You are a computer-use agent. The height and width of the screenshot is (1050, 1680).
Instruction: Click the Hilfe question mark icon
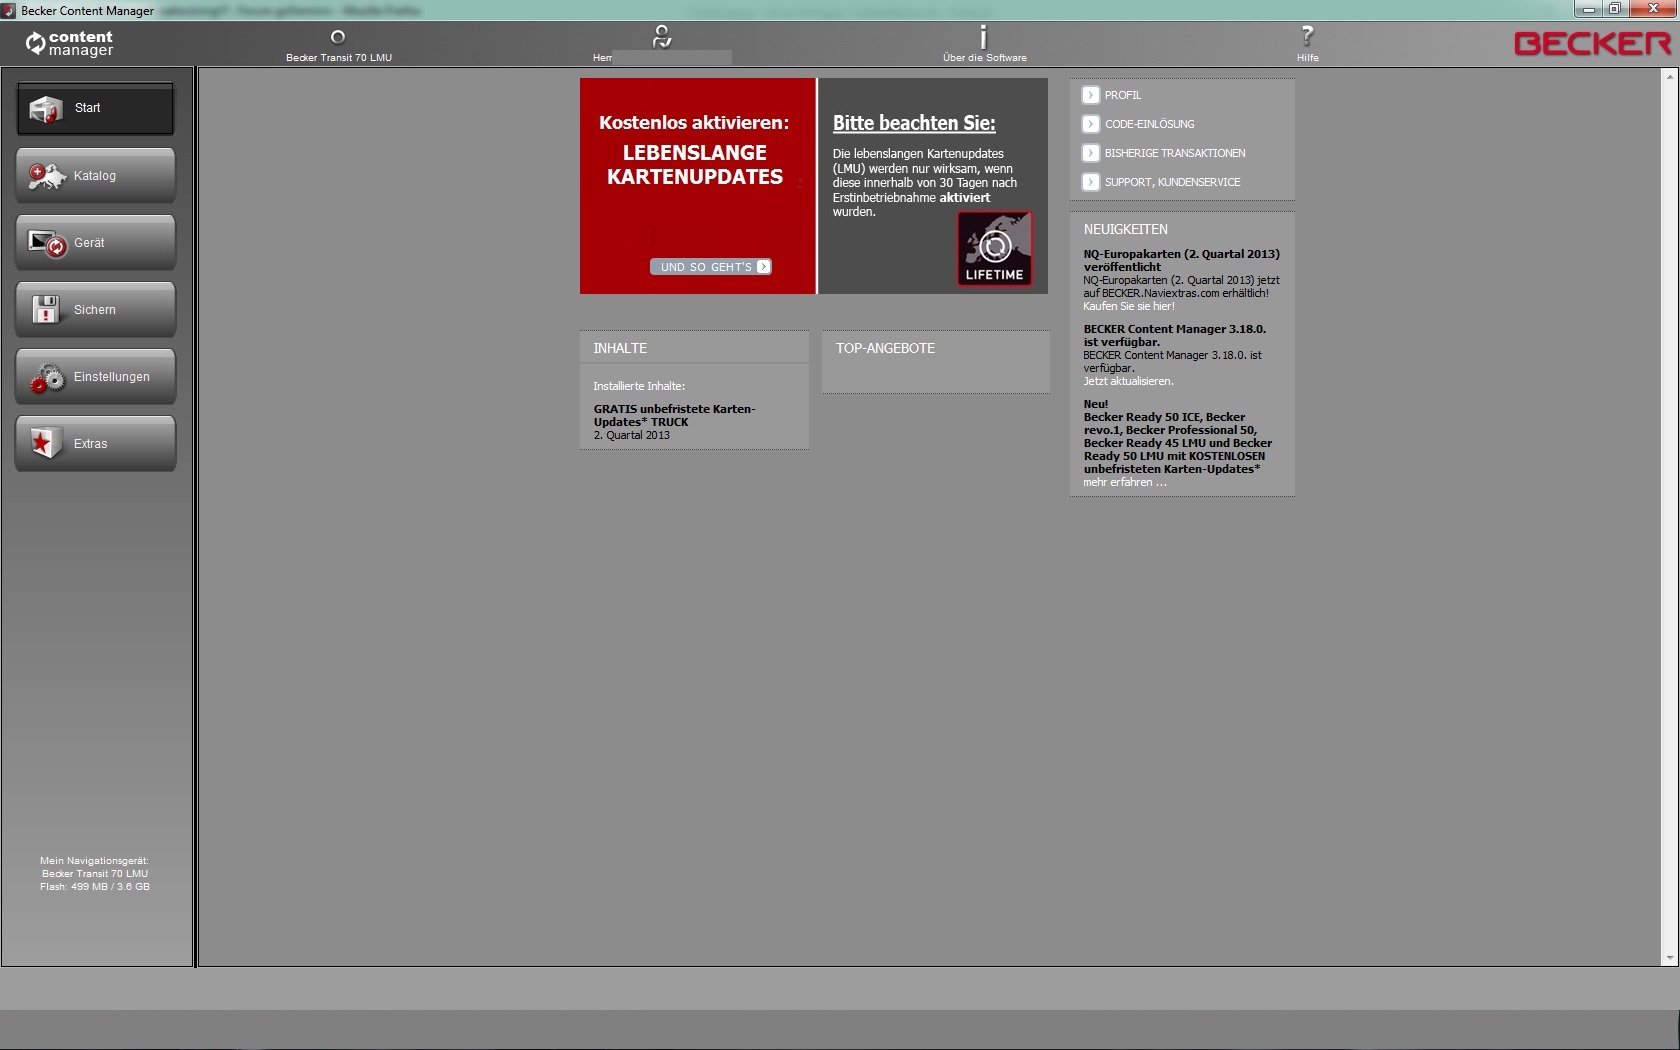(1307, 38)
